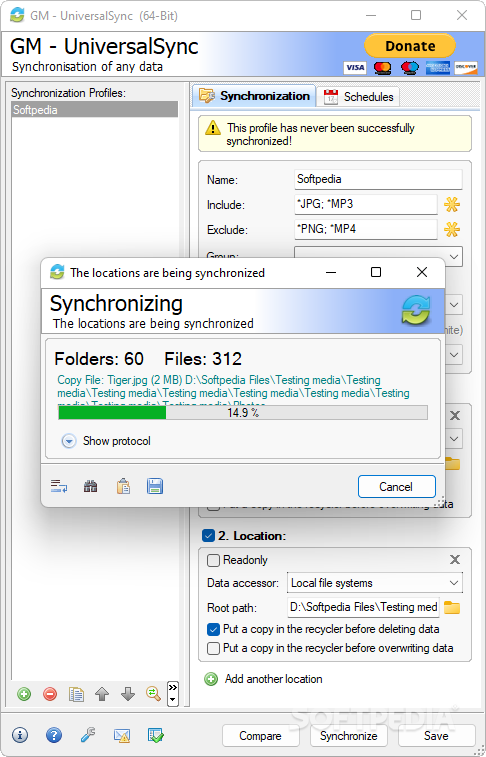This screenshot has width=486, height=757.
Task: Browse root path with the folder icon
Action: (x=452, y=607)
